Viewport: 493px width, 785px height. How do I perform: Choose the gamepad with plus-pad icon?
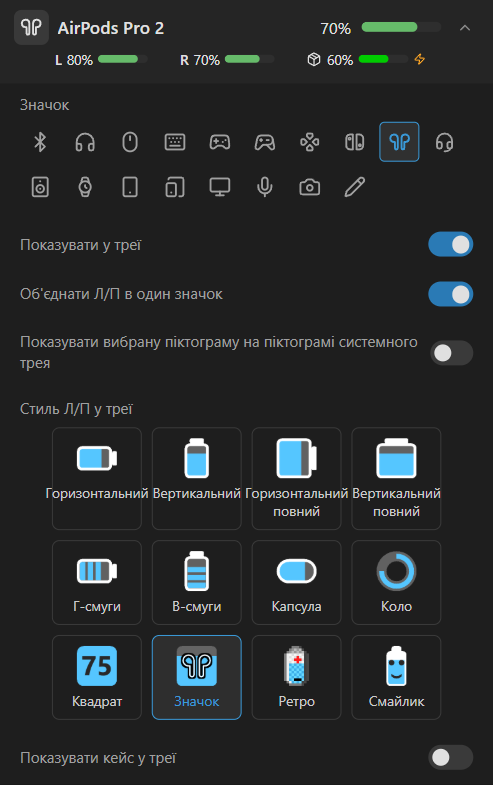tap(220, 142)
